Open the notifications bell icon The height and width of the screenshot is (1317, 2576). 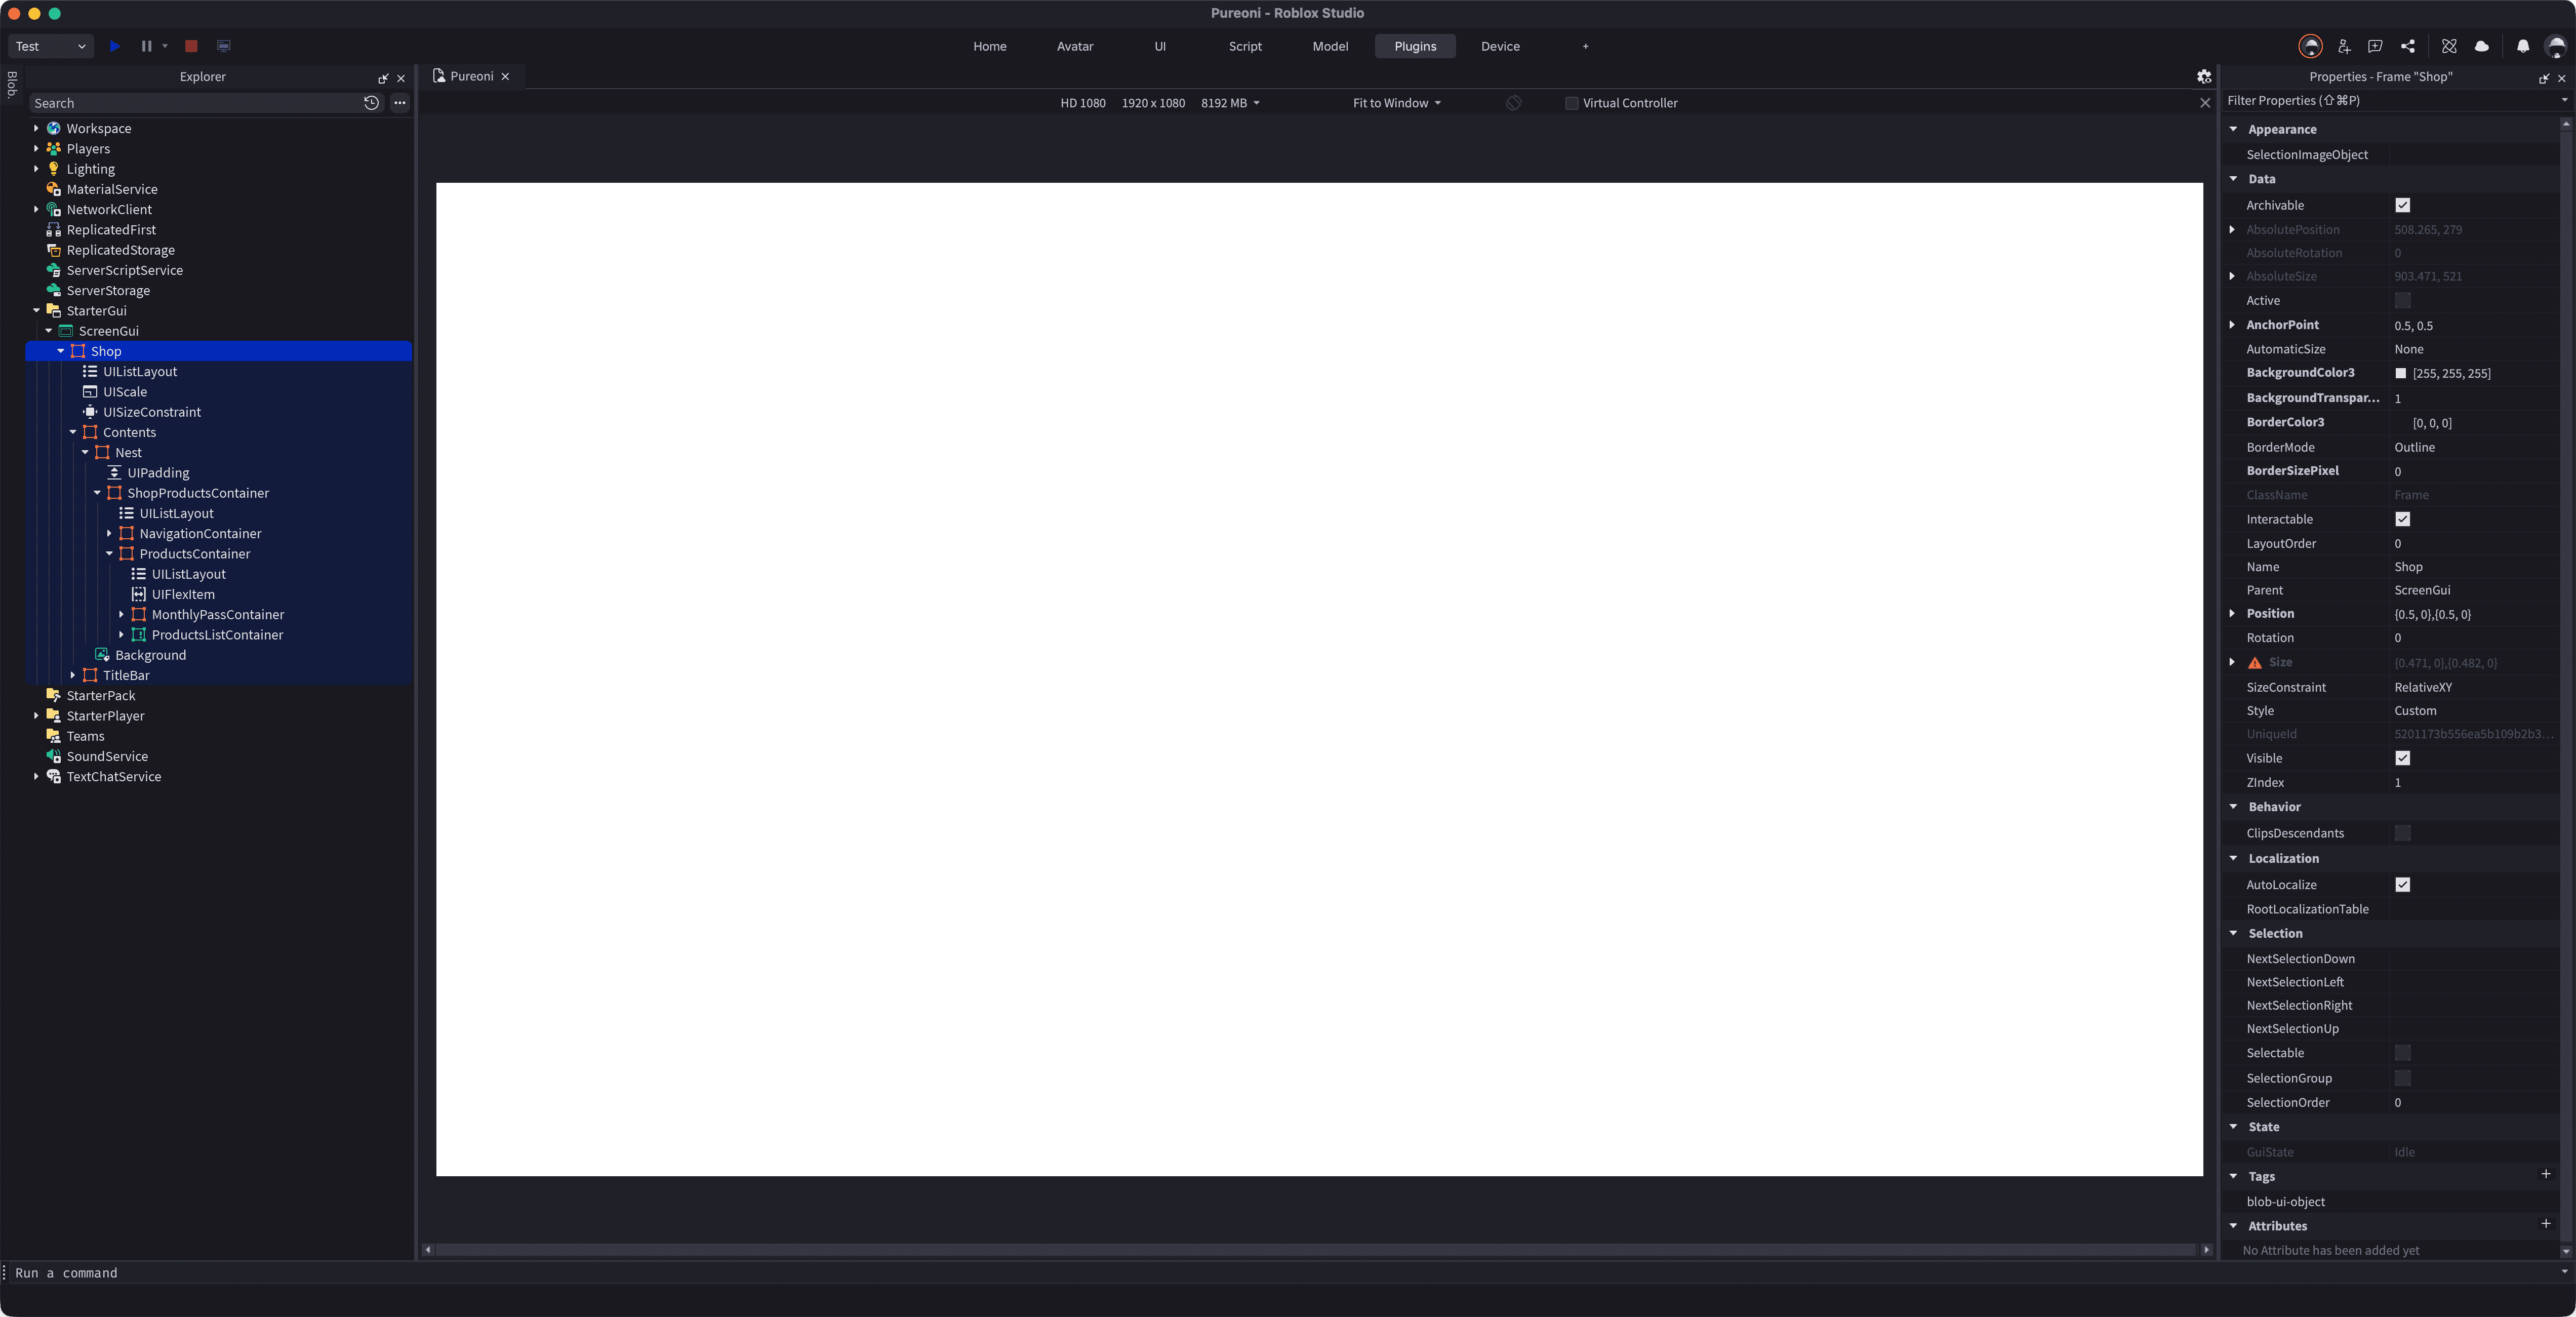2522,46
